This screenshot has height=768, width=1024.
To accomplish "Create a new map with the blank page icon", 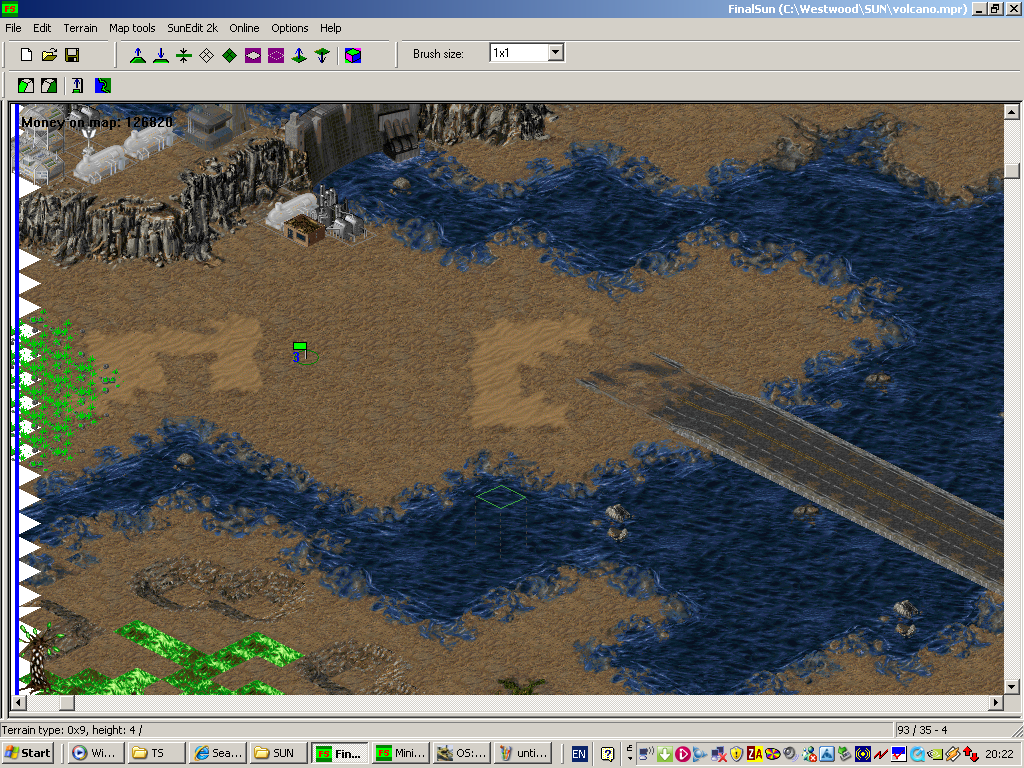I will 26,55.
